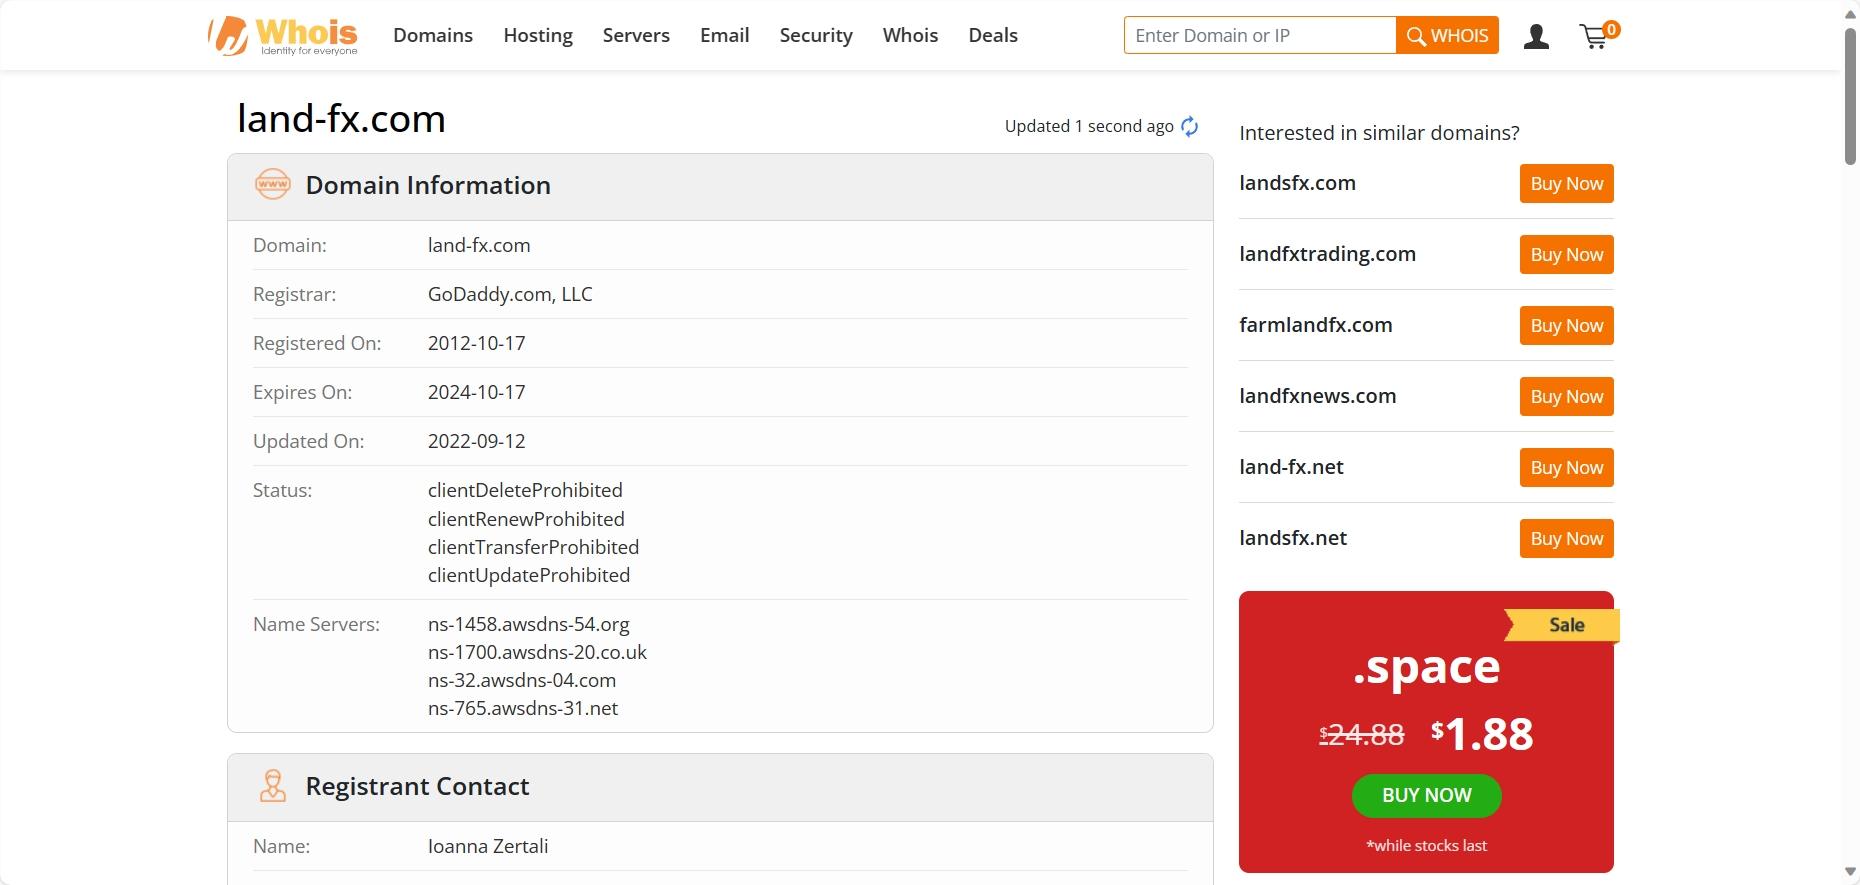Click the Updated 1 second ago text
Screen dimensions: 1860x885
click(x=1089, y=126)
